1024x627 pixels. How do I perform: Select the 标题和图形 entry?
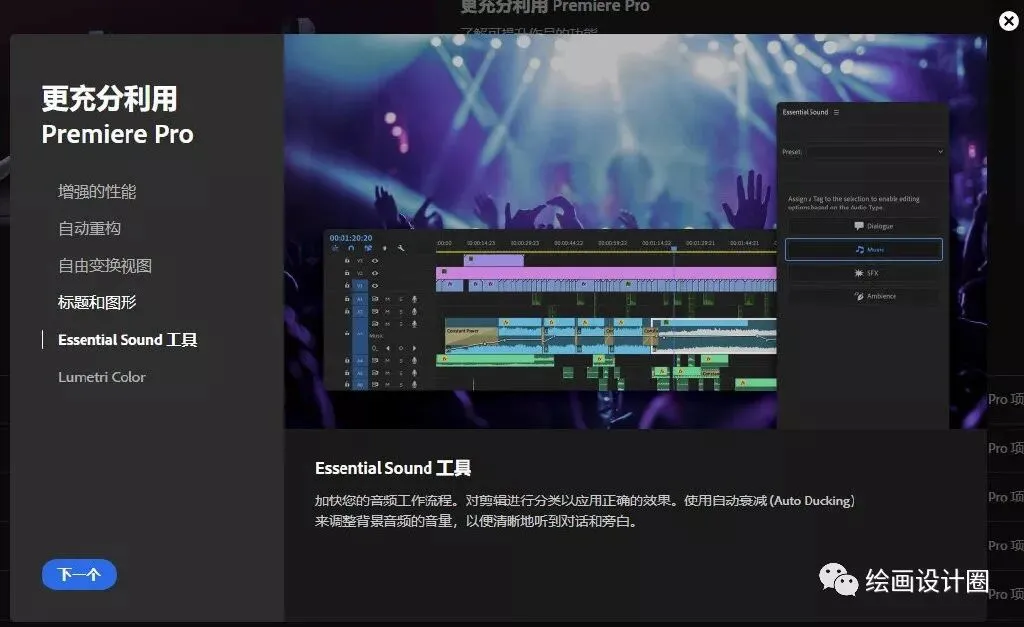[x=97, y=302]
